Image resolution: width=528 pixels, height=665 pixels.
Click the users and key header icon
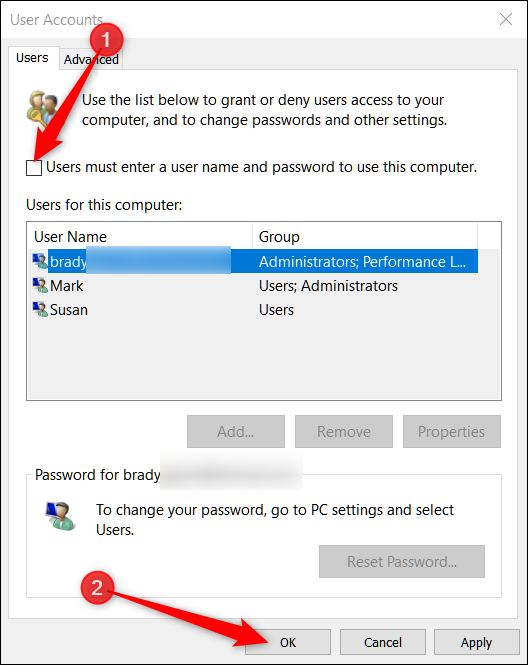click(x=43, y=109)
